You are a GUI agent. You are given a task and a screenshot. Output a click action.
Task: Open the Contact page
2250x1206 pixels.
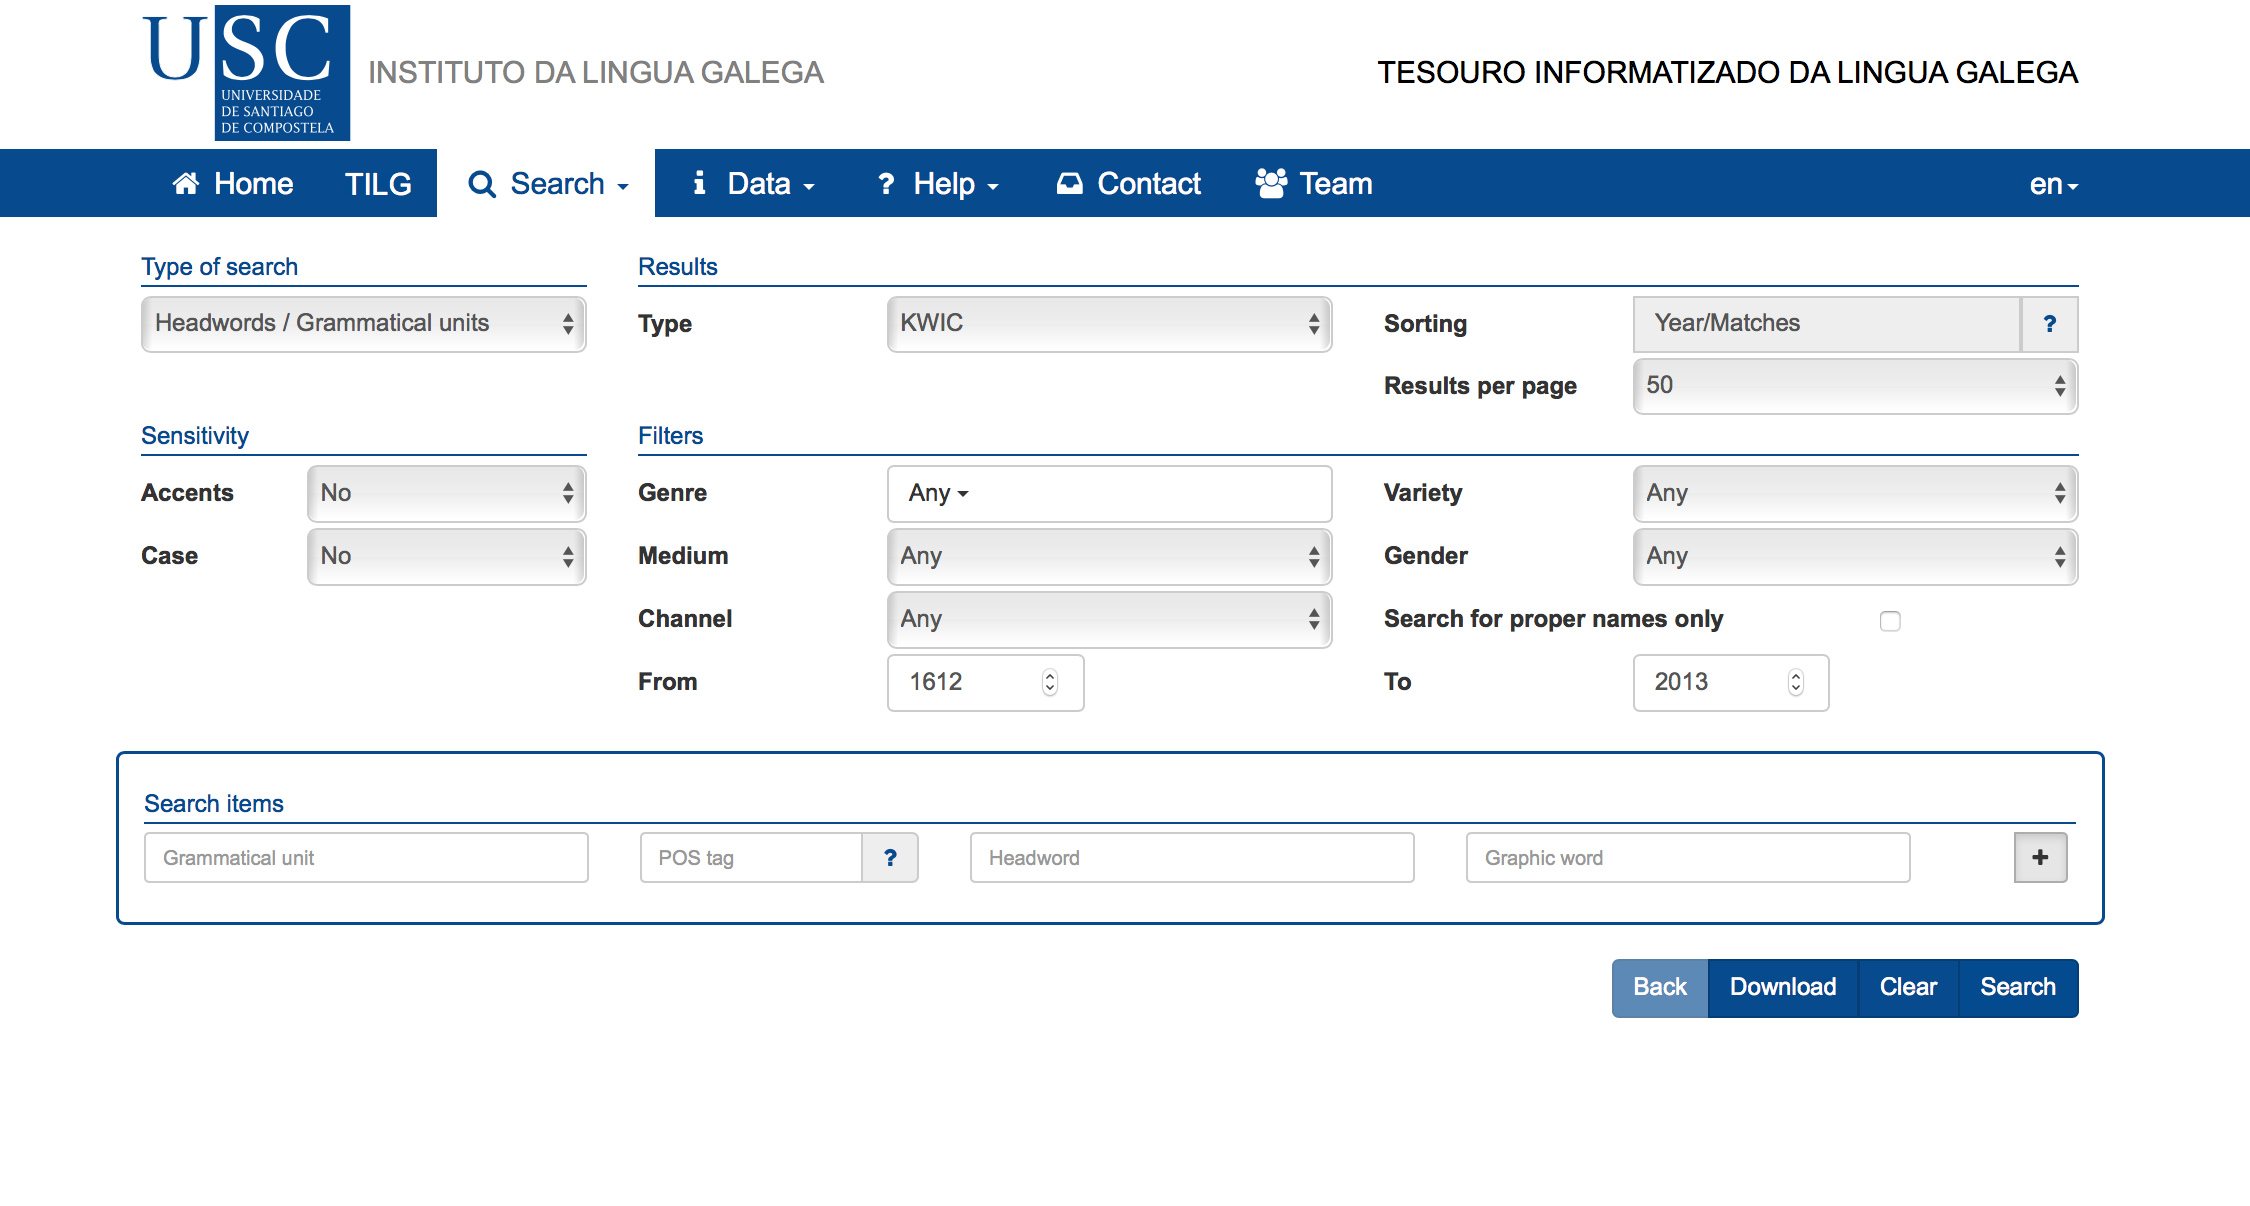coord(1128,184)
